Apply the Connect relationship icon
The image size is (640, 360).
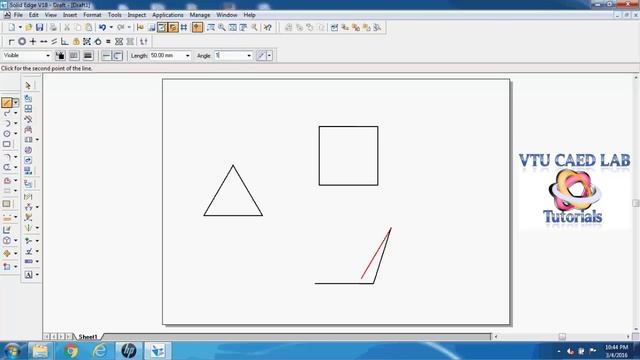[11, 41]
